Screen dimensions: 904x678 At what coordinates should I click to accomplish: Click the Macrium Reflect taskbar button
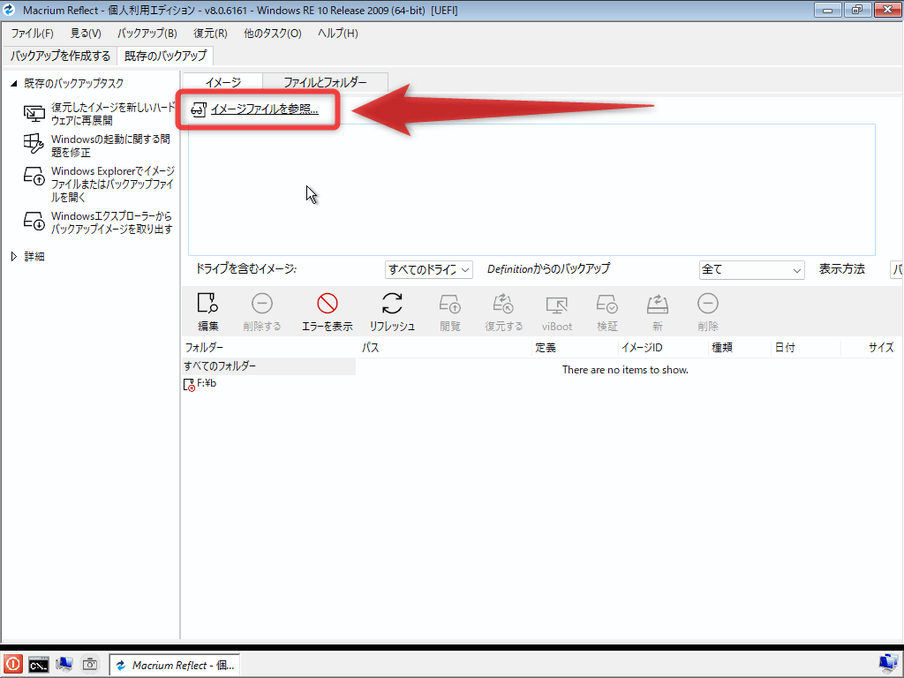click(x=175, y=665)
